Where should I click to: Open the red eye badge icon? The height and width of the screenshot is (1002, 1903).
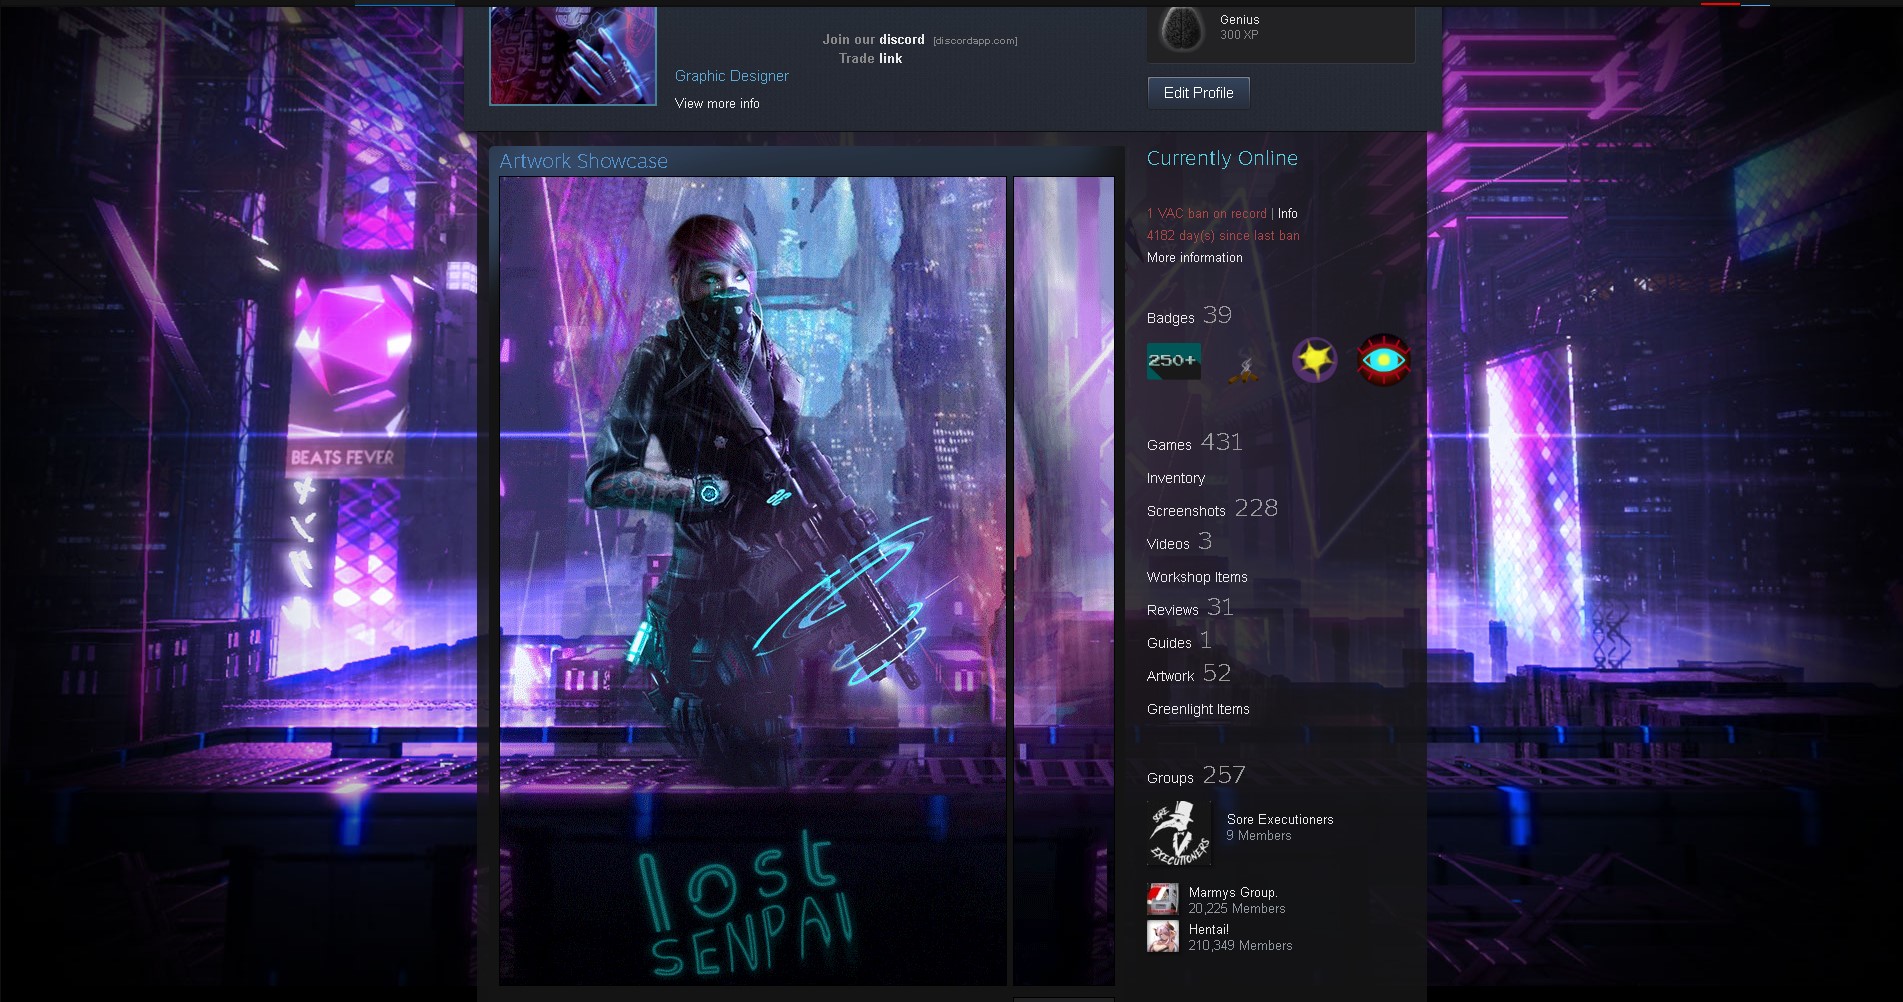tap(1383, 360)
